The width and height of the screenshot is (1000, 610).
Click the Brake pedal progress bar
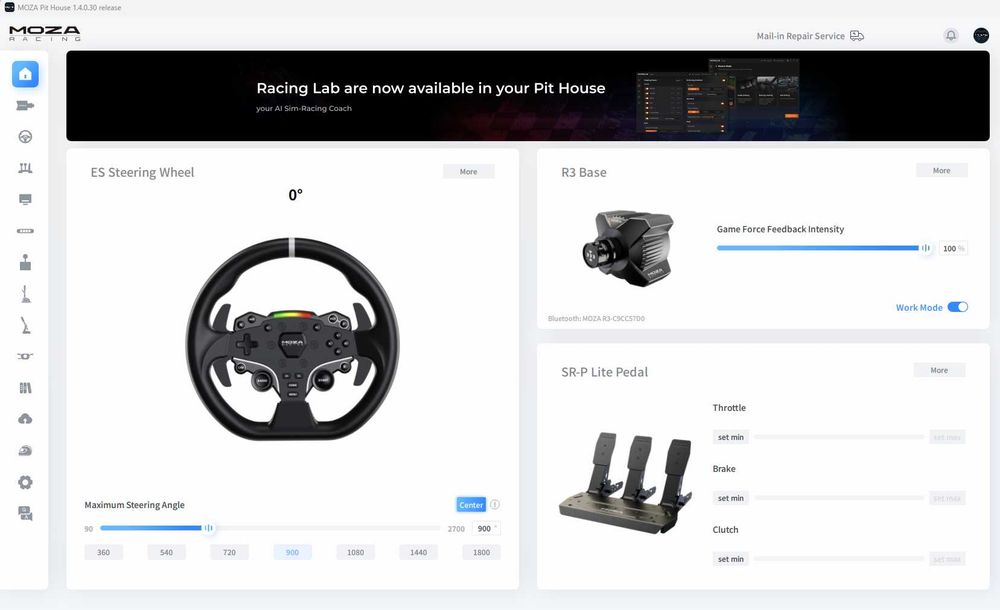[x=839, y=498]
